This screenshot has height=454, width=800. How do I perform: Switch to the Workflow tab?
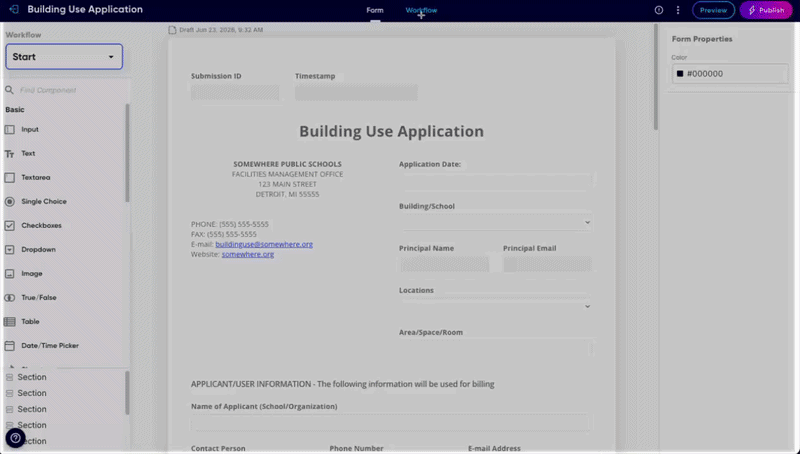[x=421, y=10]
